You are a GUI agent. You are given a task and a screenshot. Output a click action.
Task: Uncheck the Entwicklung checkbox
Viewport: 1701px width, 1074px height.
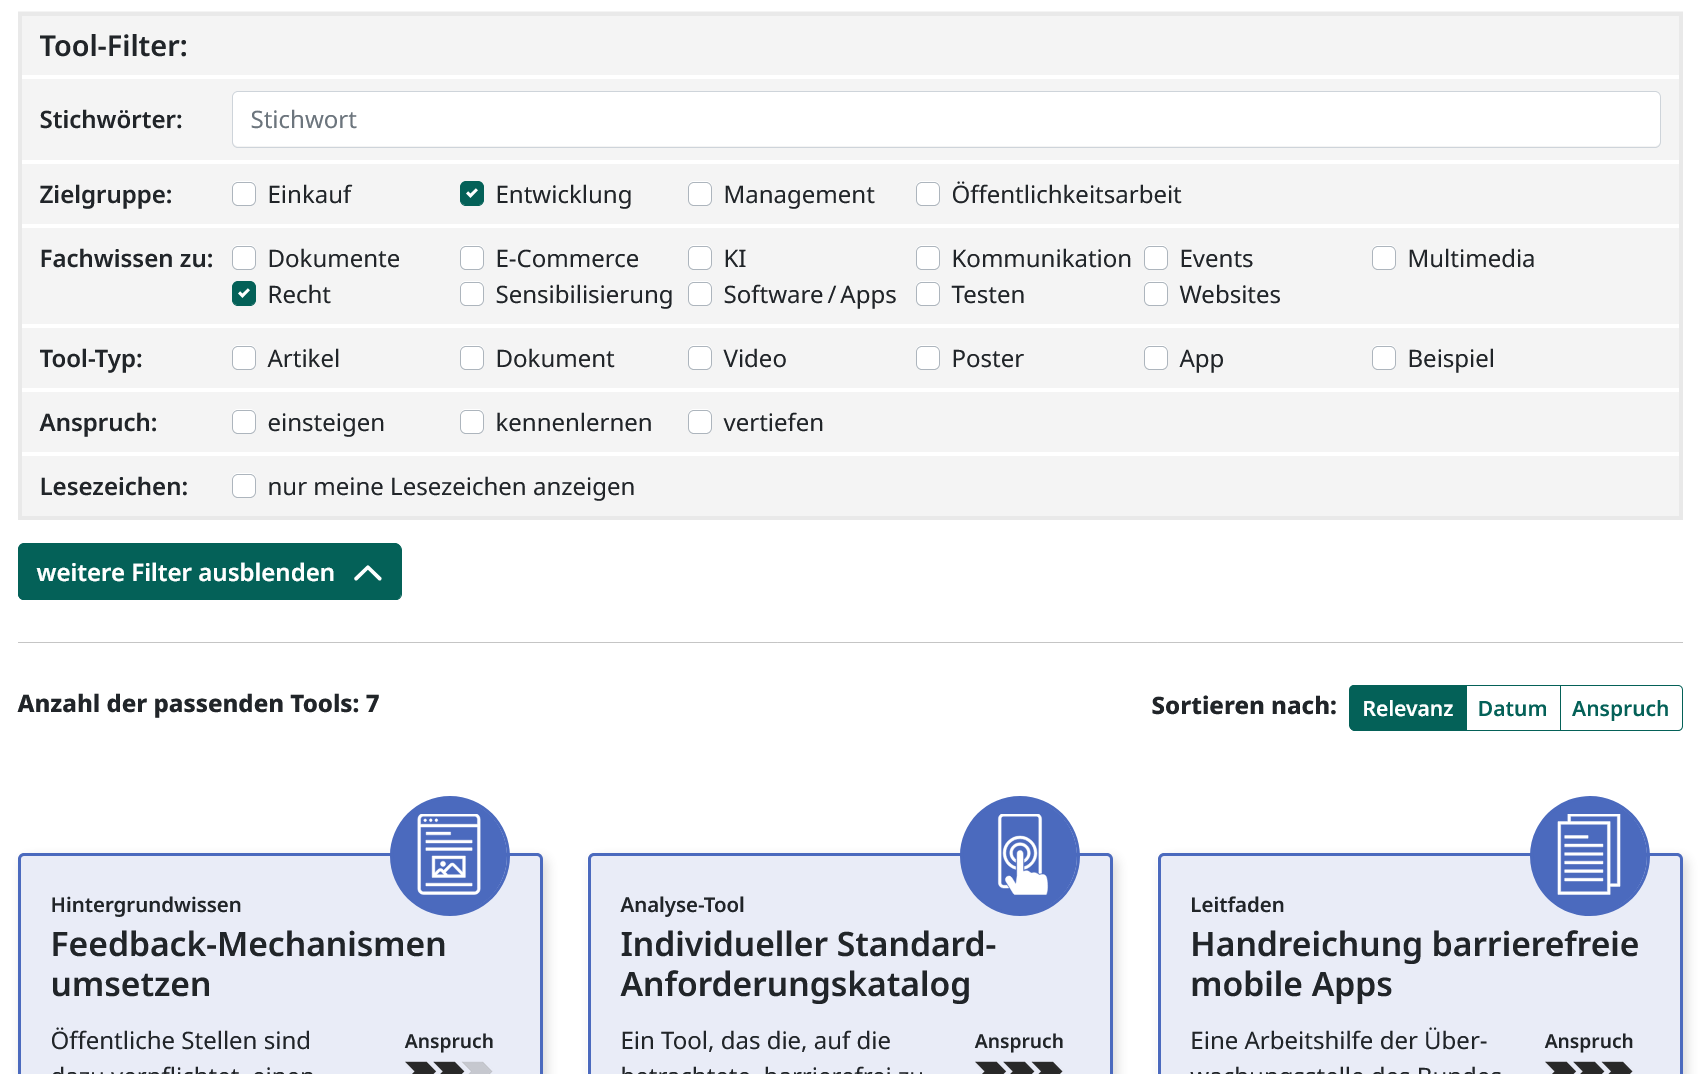(x=472, y=194)
